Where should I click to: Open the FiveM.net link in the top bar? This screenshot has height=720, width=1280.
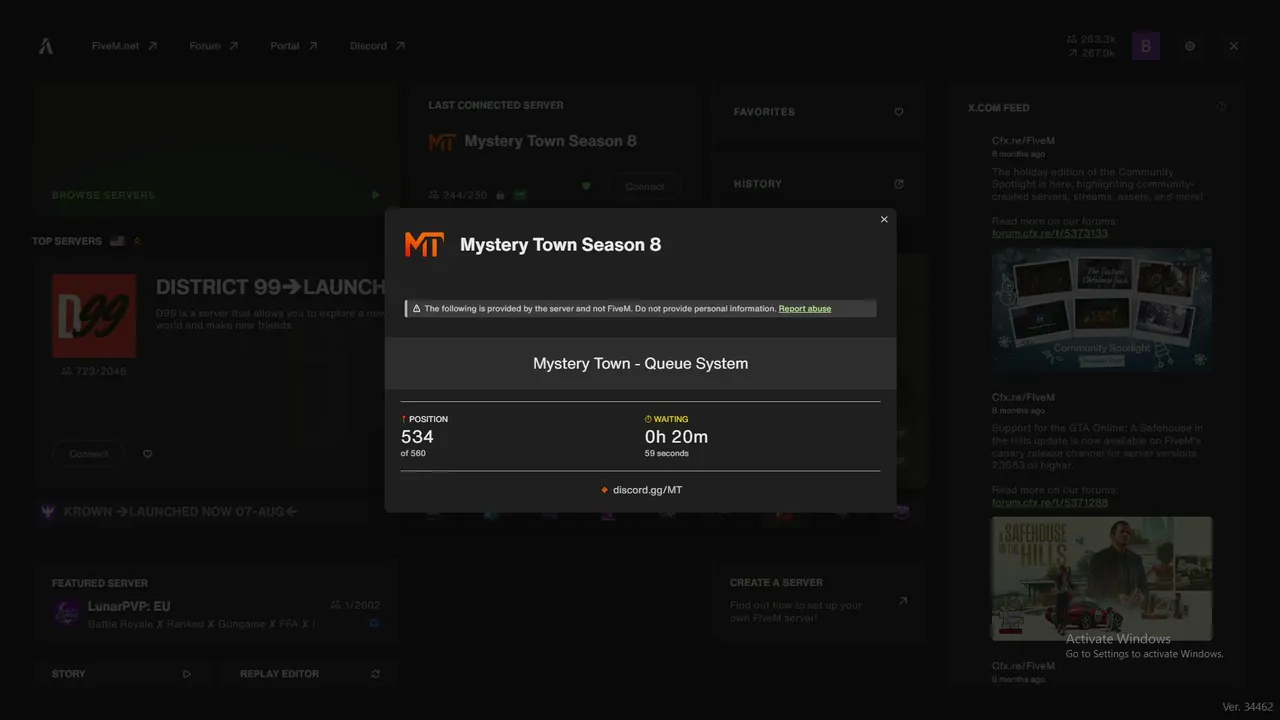pos(124,46)
